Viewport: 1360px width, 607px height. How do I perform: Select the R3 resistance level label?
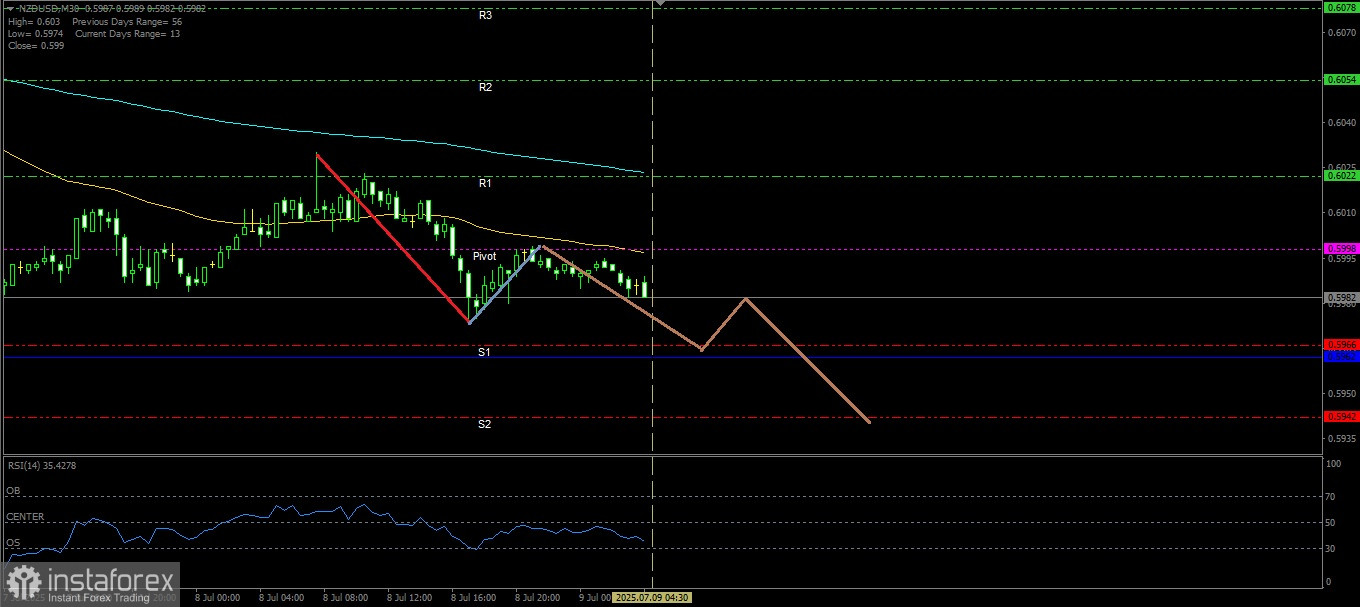tap(485, 16)
